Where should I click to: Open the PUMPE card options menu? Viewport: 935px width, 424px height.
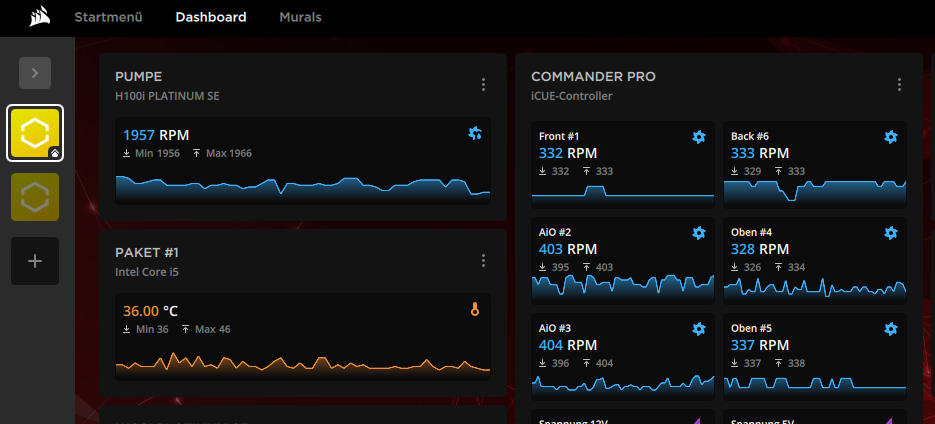pos(483,85)
